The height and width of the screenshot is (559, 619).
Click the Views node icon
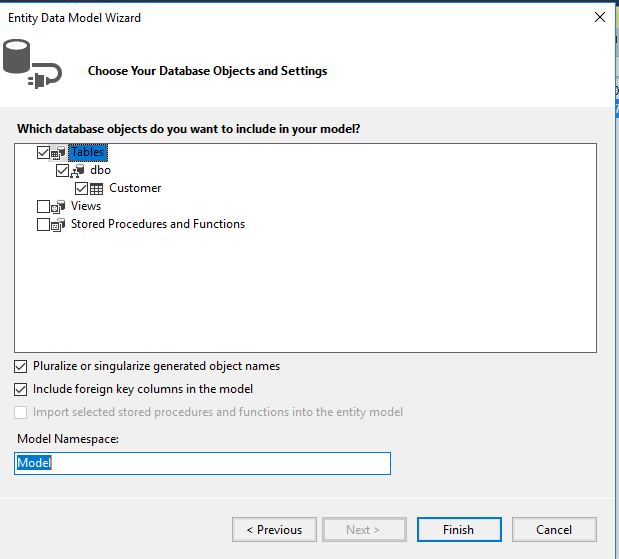[x=58, y=207]
